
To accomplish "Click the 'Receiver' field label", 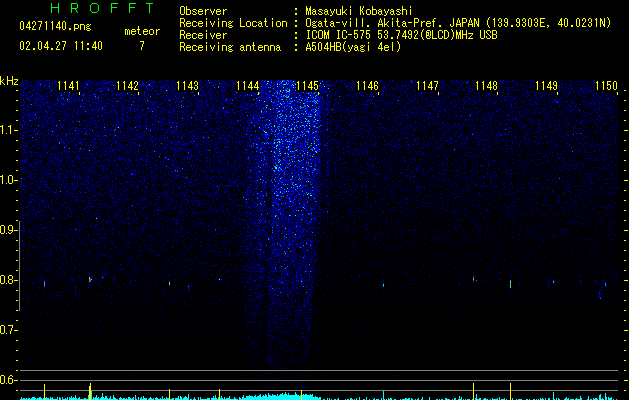I will (x=203, y=35).
